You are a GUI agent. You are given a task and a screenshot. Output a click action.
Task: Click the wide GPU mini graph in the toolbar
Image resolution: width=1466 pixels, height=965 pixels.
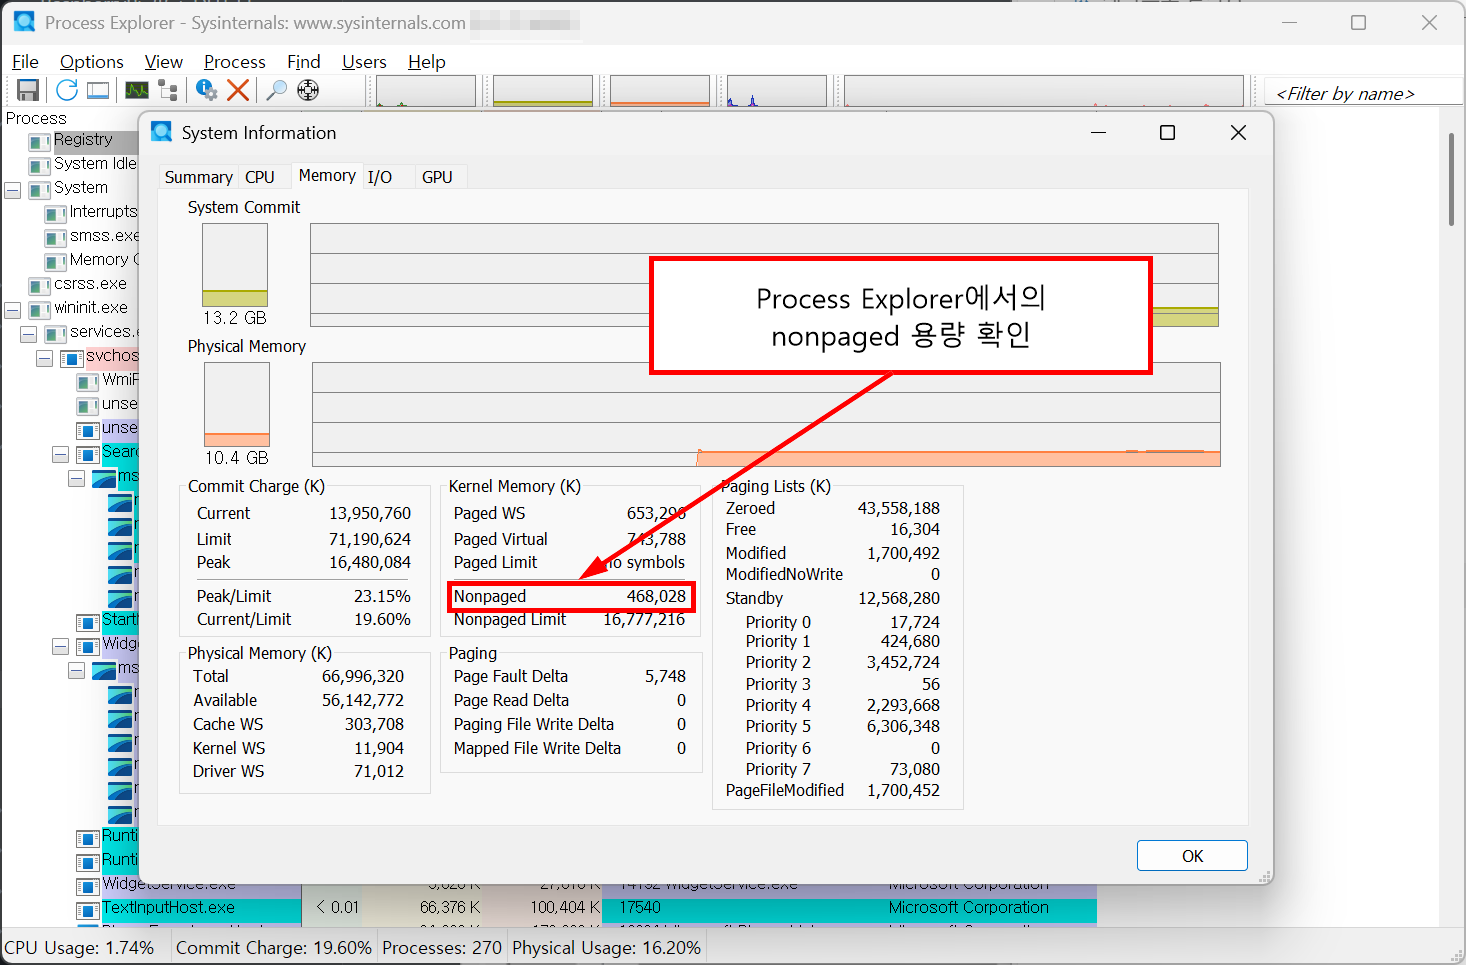(x=1044, y=91)
